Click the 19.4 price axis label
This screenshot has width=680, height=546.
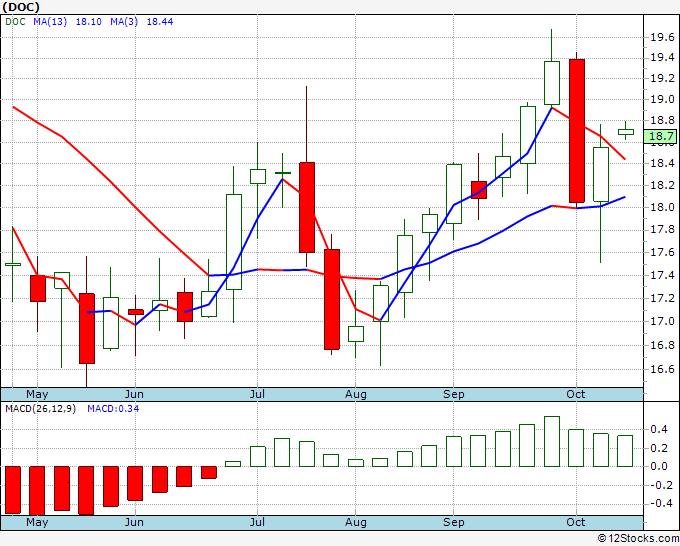pos(662,57)
